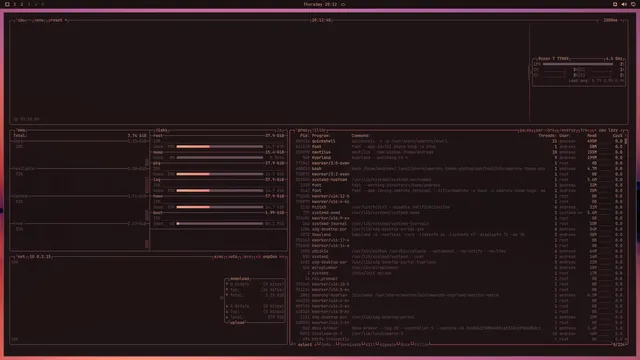The width and height of the screenshot is (640, 360).
Task: Toggle per-core in proc box
Action: tap(546, 130)
